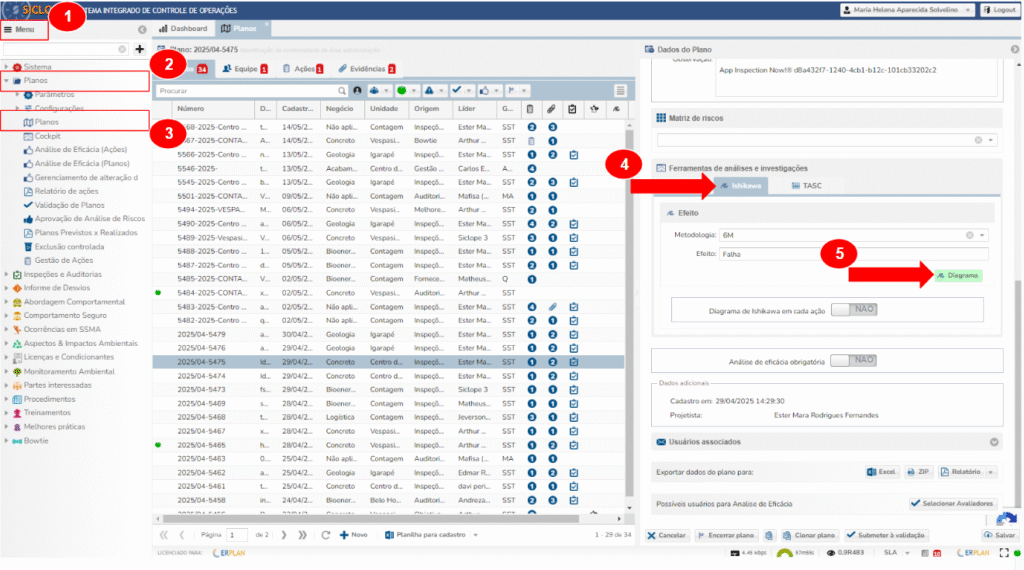Image resolution: width=1024 pixels, height=570 pixels.
Task: Add new item with sidebar plus icon
Action: (139, 49)
